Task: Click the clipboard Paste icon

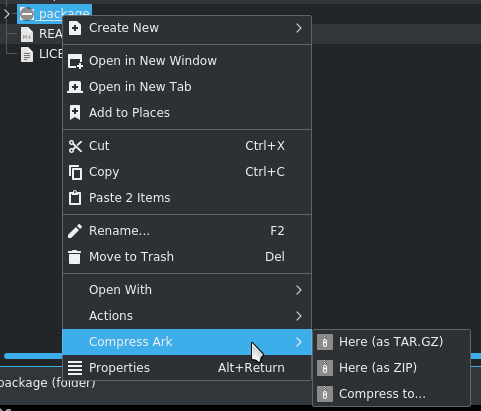Action: coord(75,198)
